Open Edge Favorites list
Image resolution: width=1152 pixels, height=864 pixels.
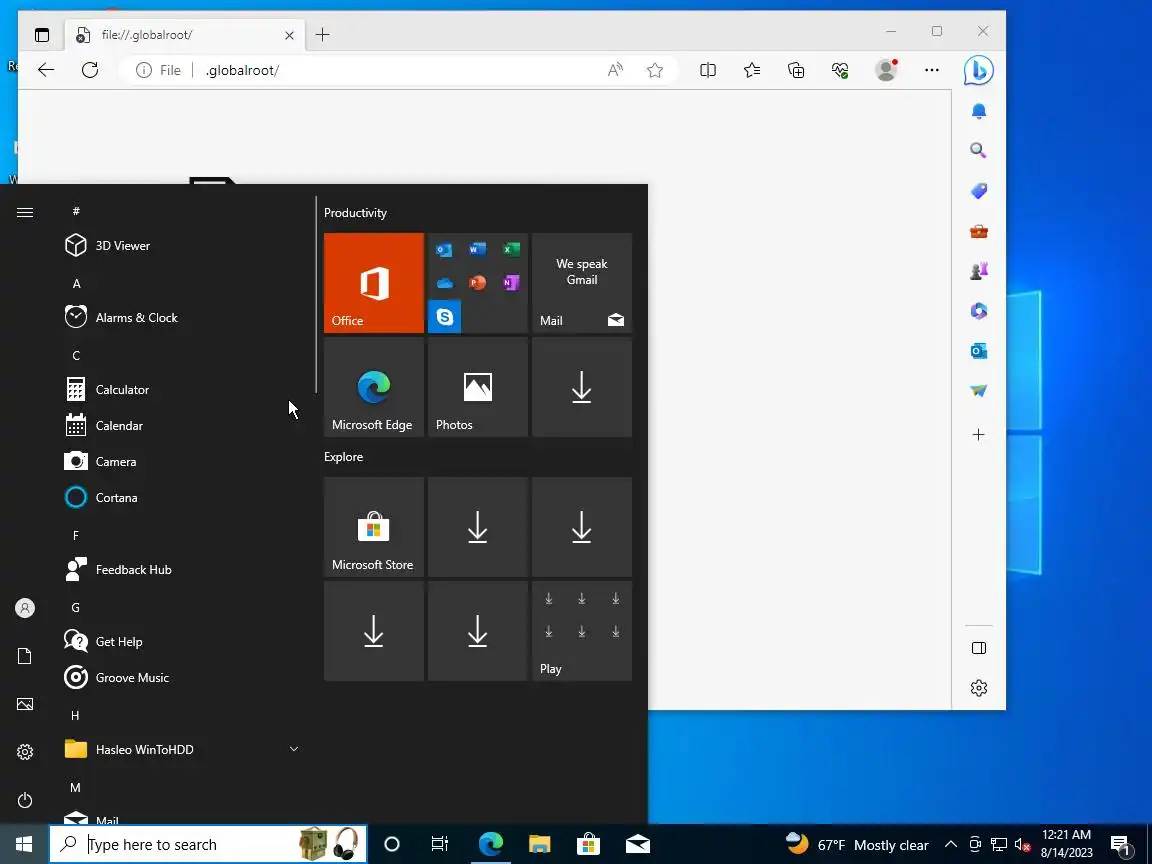752,70
